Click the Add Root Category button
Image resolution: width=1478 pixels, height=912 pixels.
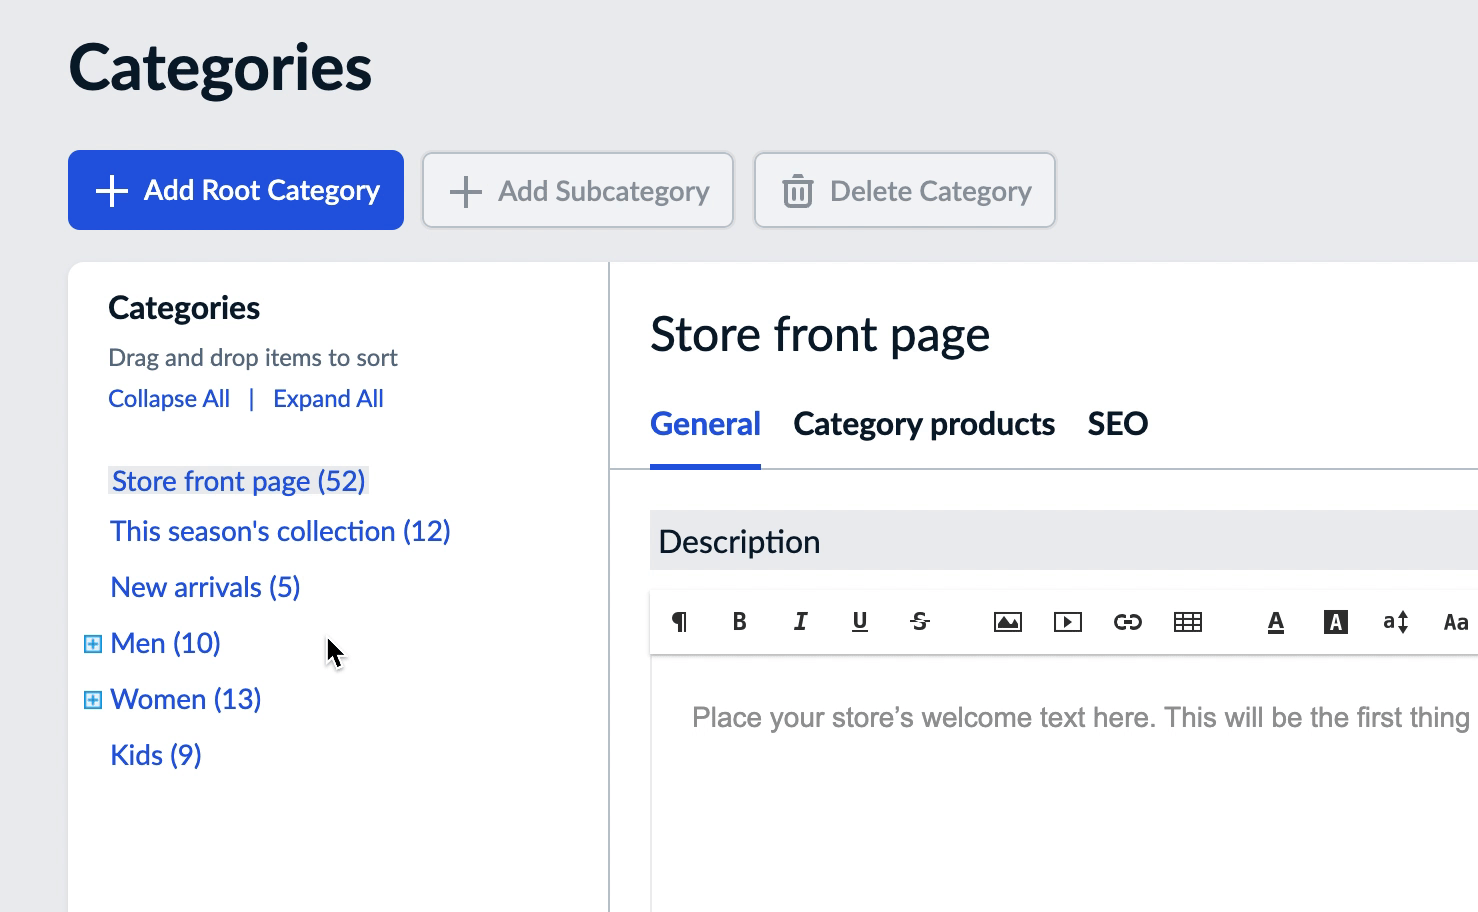[x=235, y=190]
